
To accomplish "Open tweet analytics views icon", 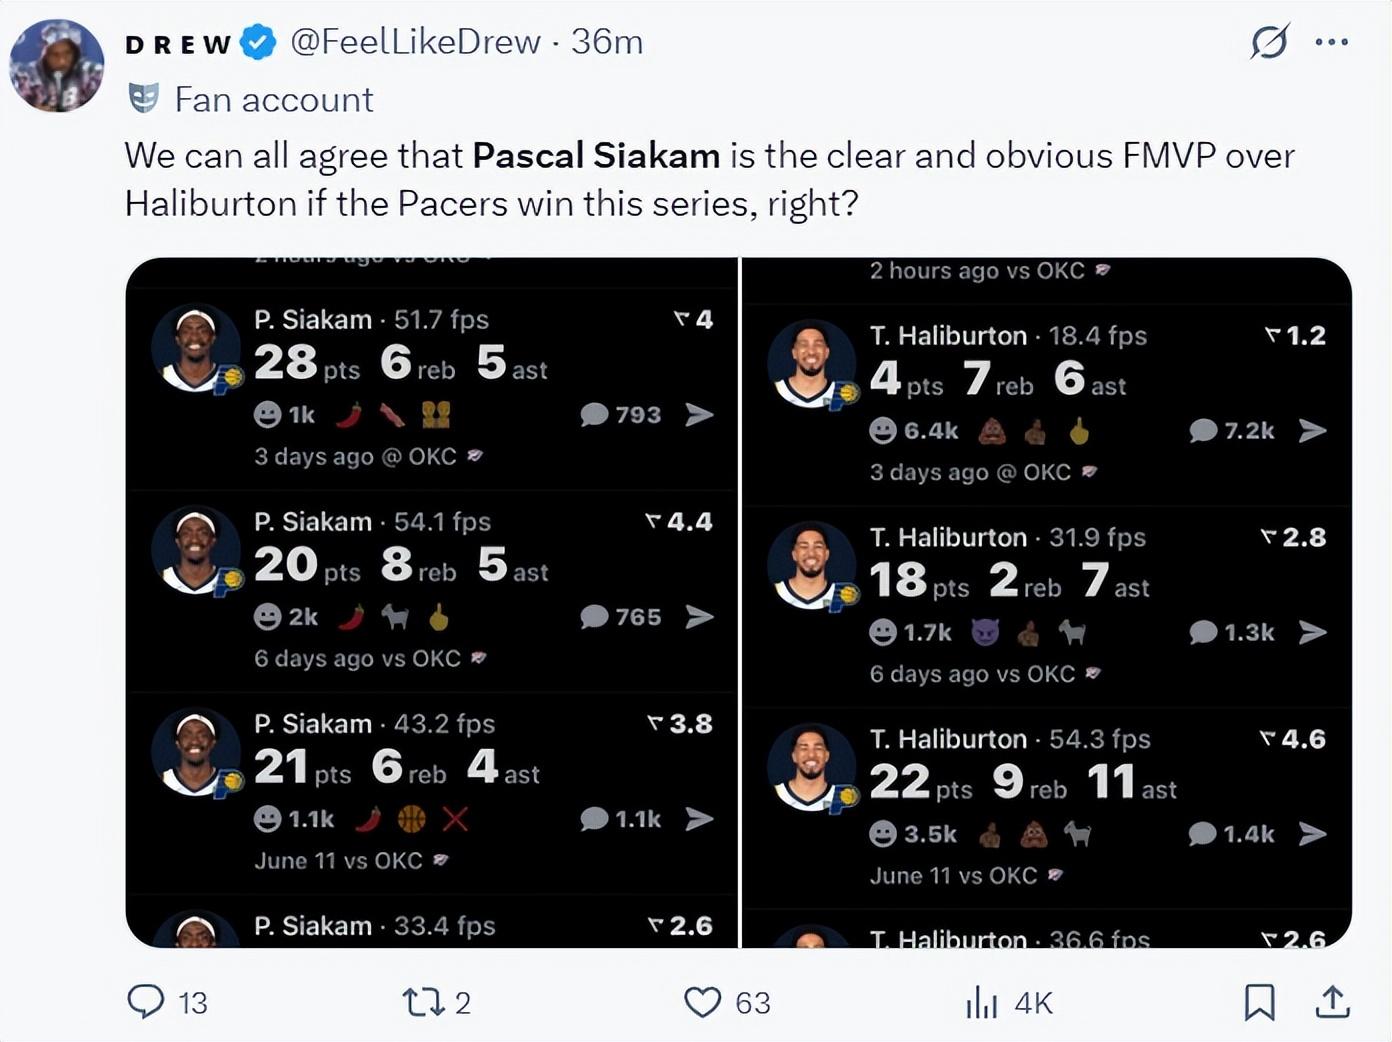I will tap(982, 1002).
